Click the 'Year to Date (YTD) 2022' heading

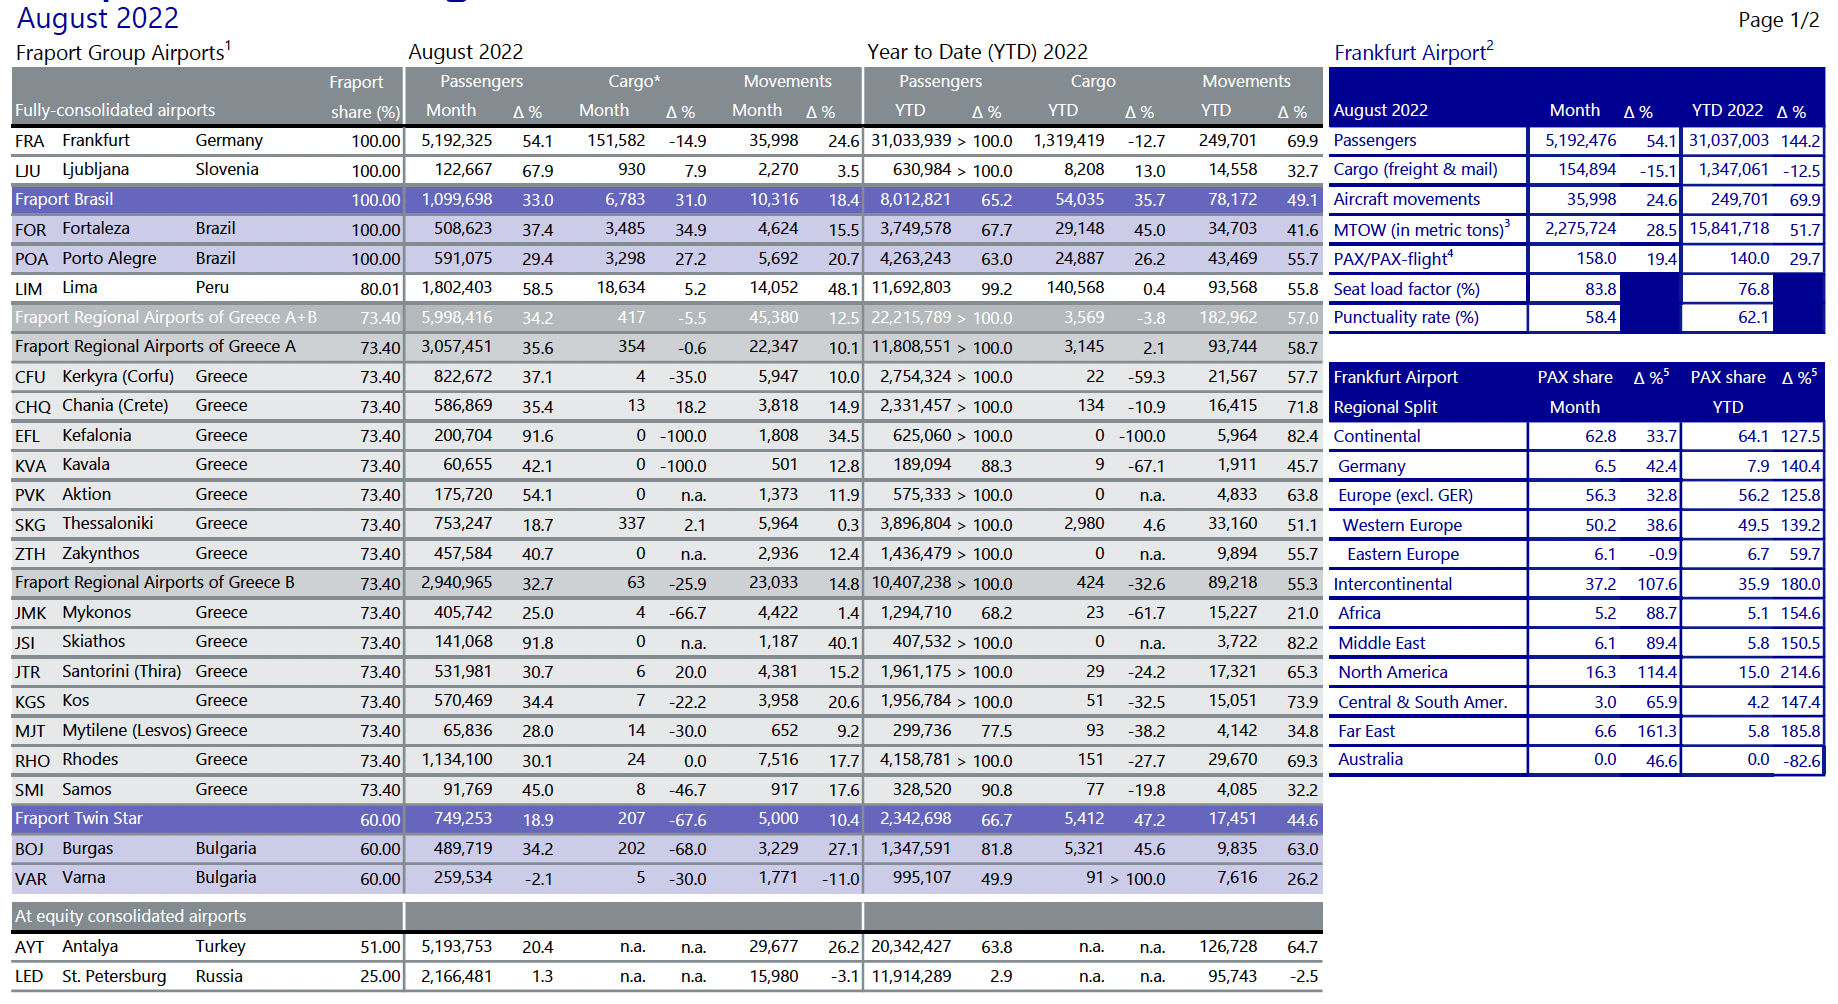point(976,52)
